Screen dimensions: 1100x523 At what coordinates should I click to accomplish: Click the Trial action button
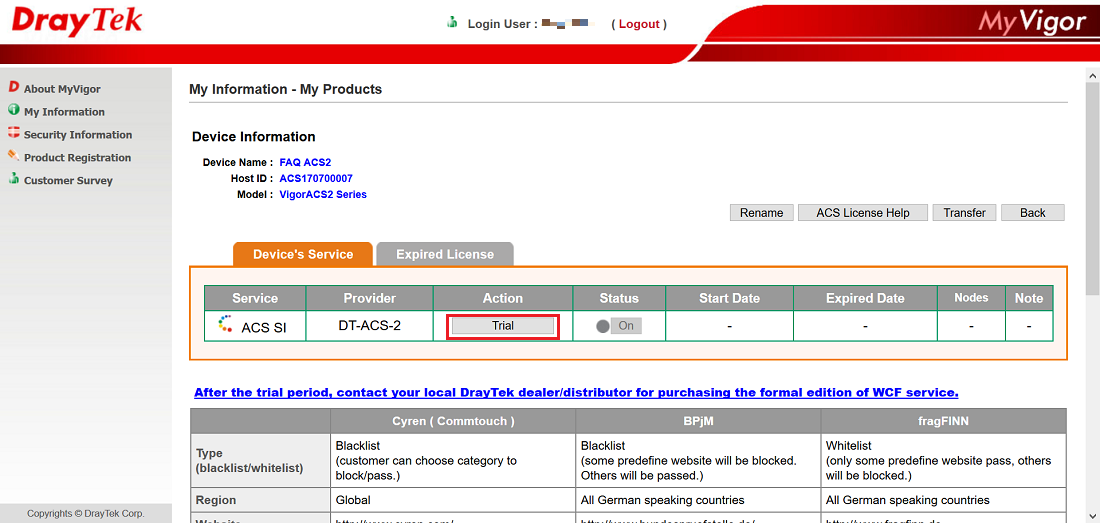pyautogui.click(x=503, y=326)
